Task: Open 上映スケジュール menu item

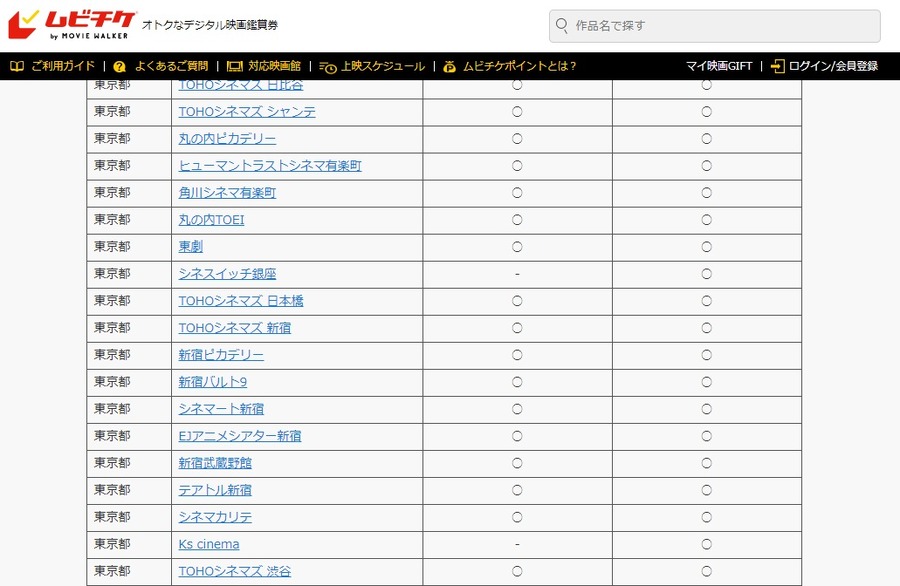Action: coord(383,66)
